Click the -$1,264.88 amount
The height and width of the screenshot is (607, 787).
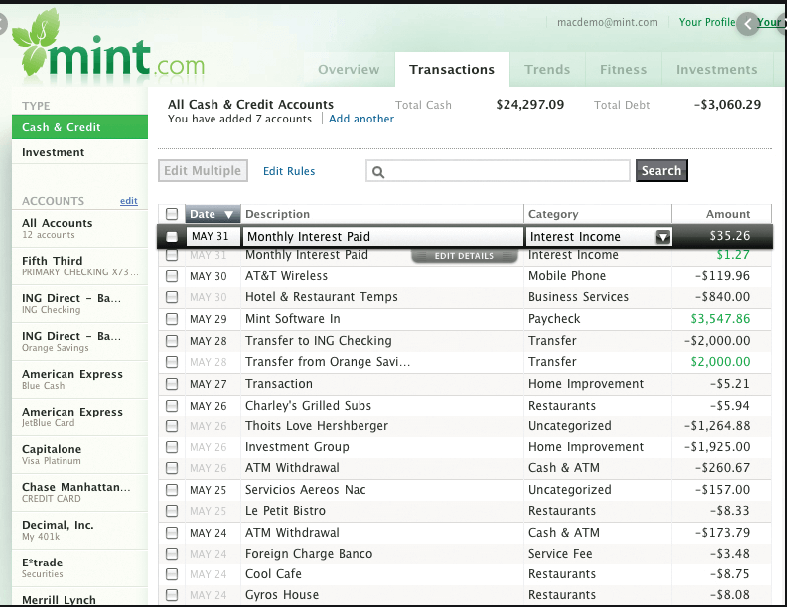(x=717, y=426)
